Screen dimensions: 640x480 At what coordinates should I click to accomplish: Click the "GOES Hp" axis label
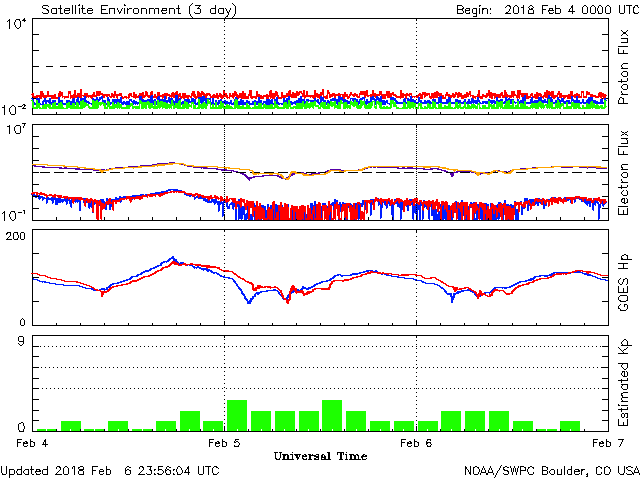pyautogui.click(x=624, y=283)
